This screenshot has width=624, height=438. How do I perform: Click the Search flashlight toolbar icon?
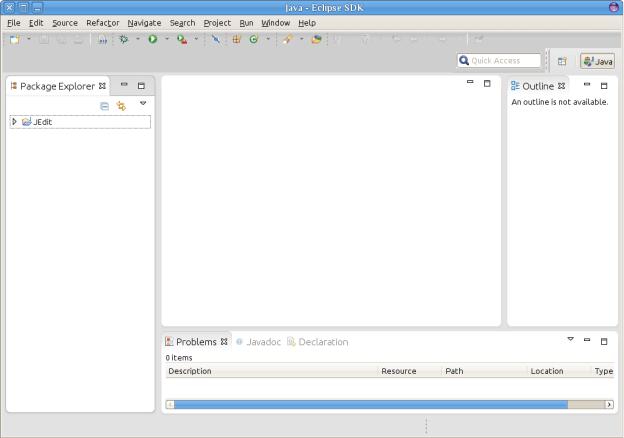pyautogui.click(x=288, y=39)
